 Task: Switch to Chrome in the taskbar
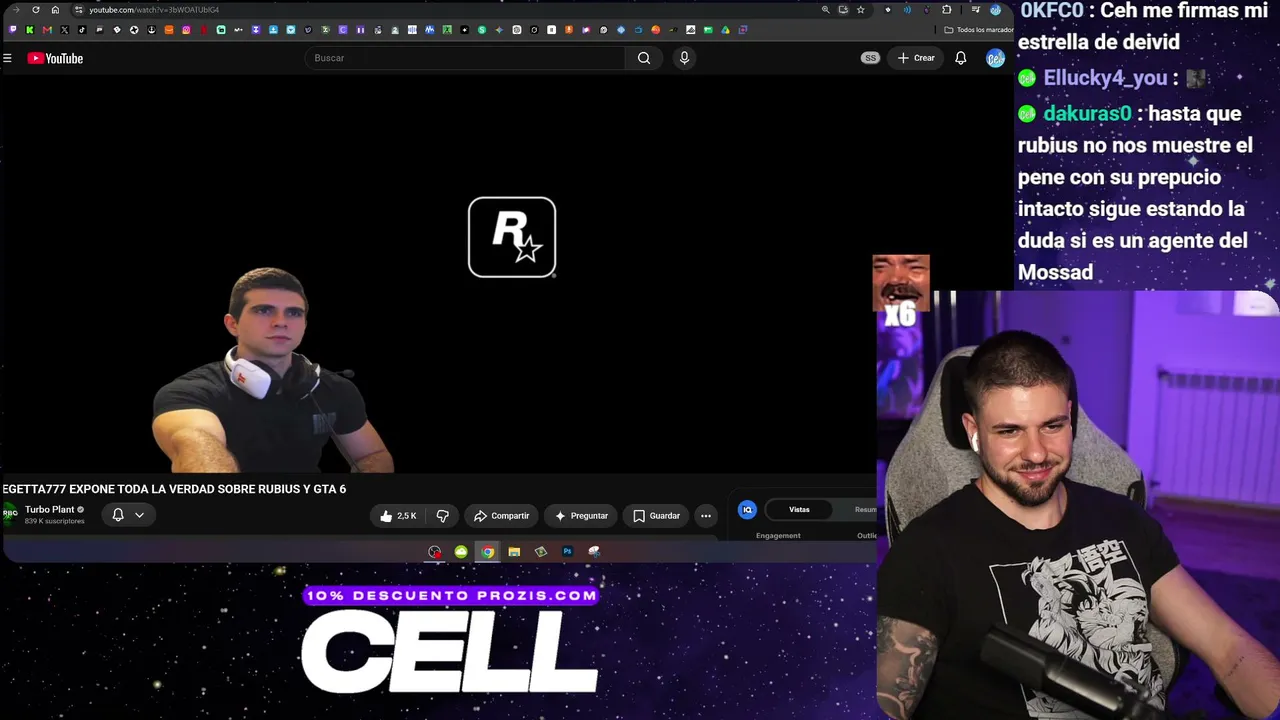tap(487, 552)
